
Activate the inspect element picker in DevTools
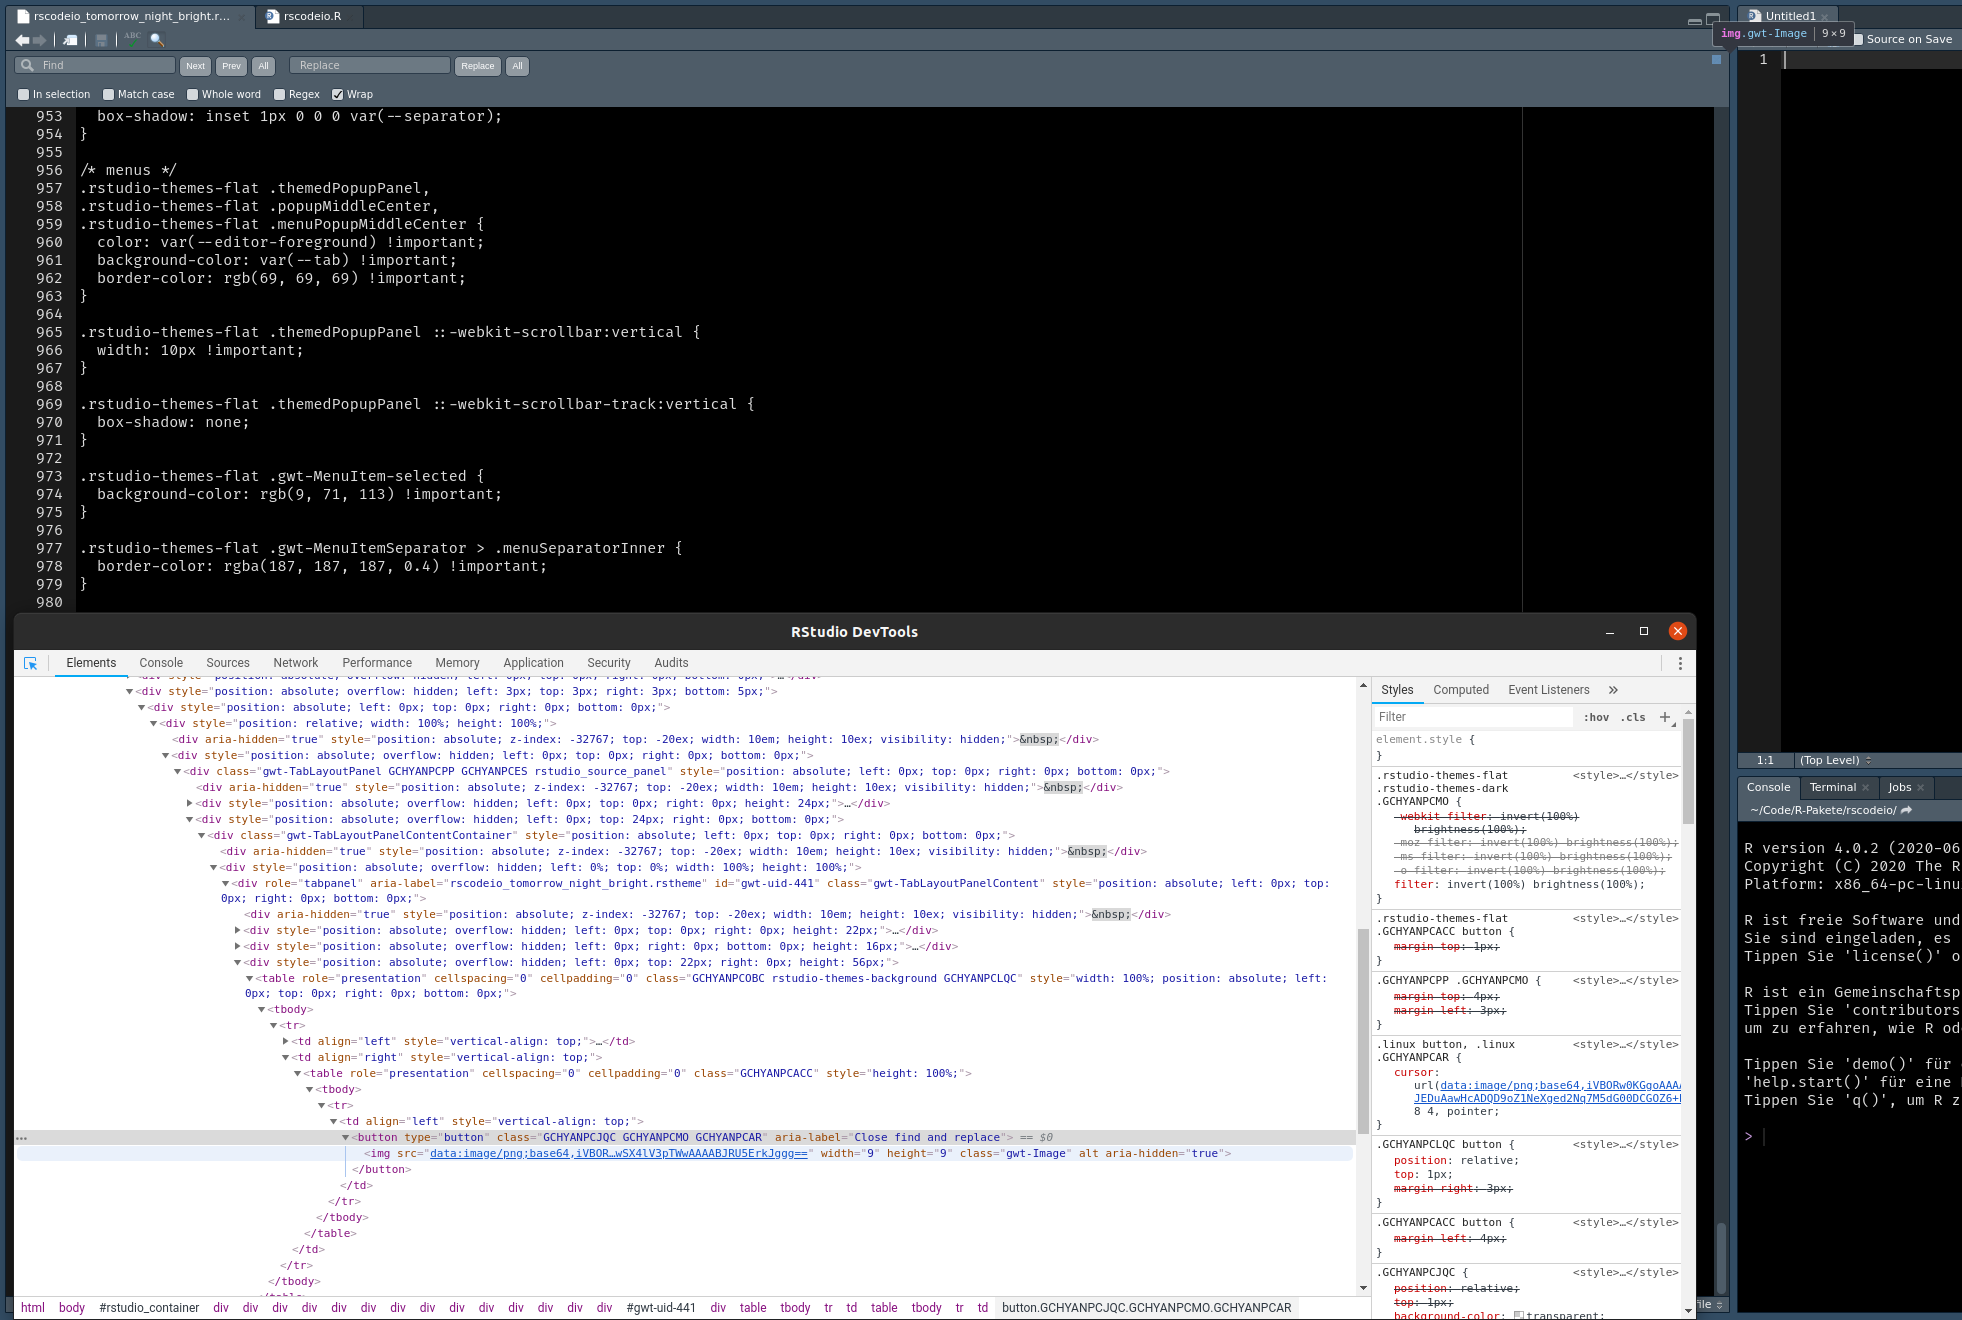31,663
